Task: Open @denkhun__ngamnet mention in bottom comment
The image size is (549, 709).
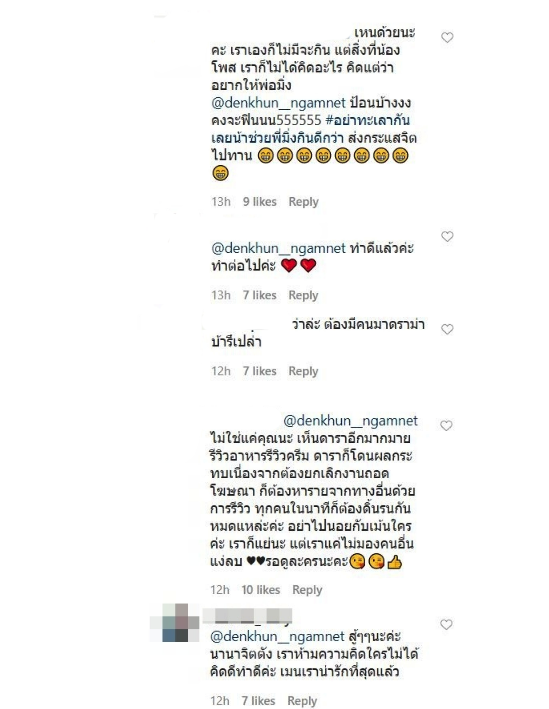Action: point(277,637)
